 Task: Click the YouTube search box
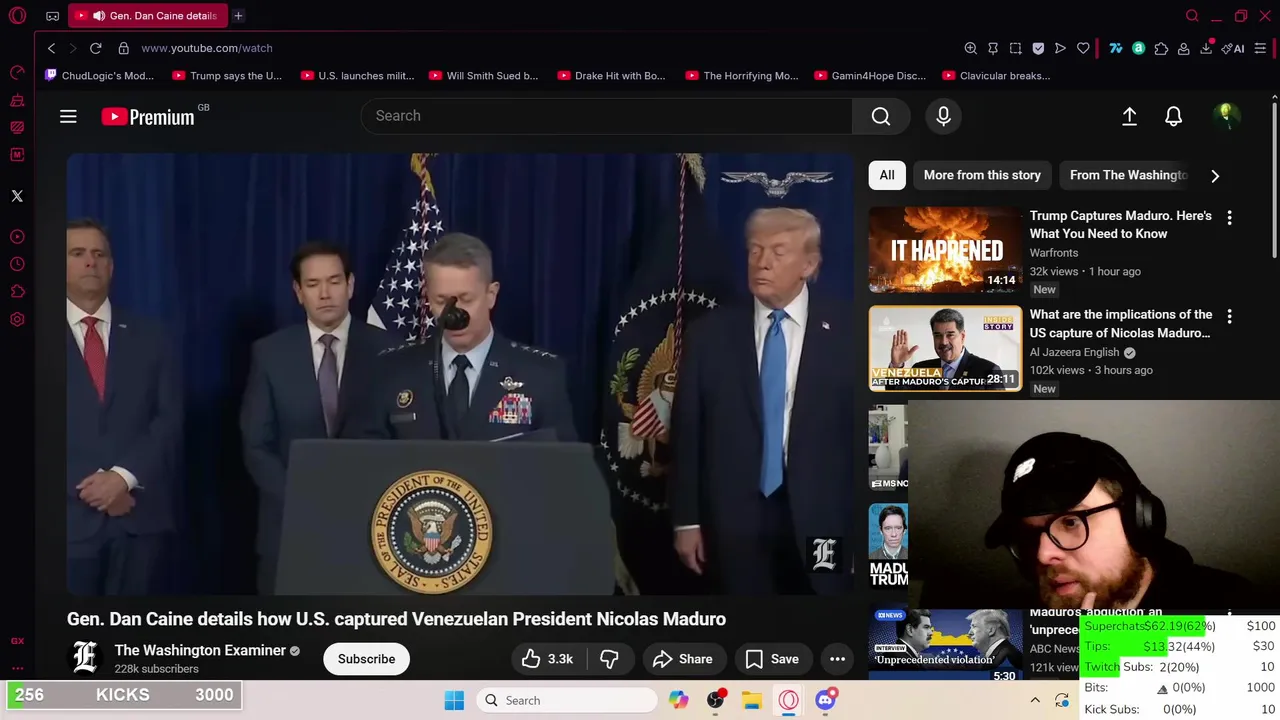click(x=606, y=116)
